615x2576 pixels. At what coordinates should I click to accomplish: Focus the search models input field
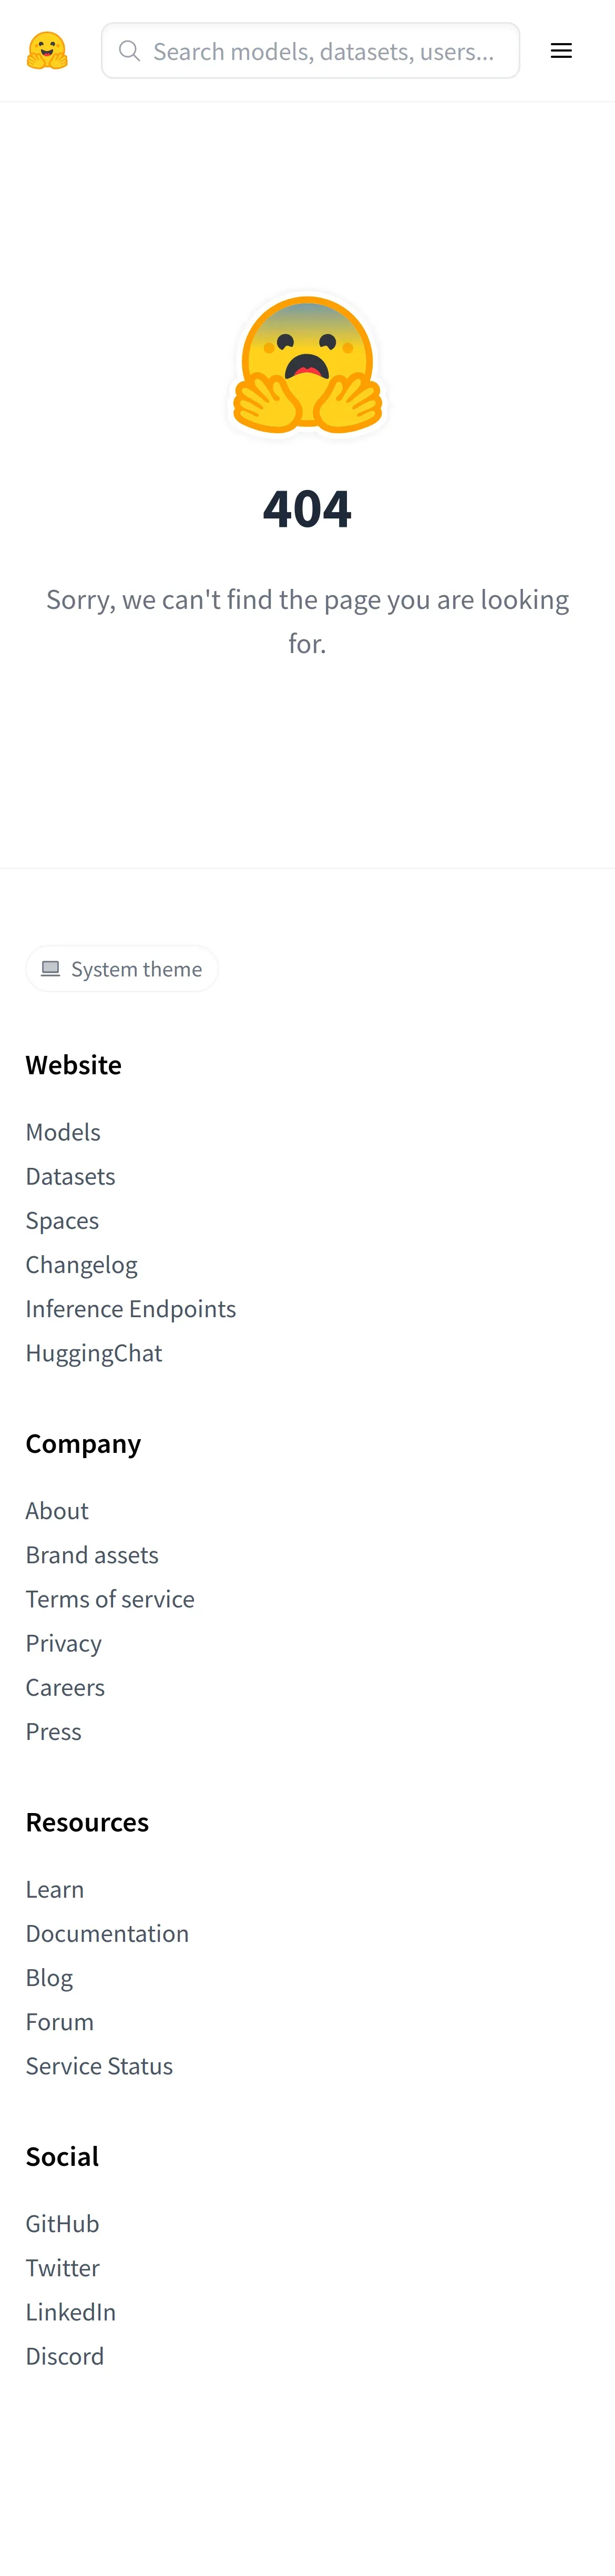(x=323, y=51)
